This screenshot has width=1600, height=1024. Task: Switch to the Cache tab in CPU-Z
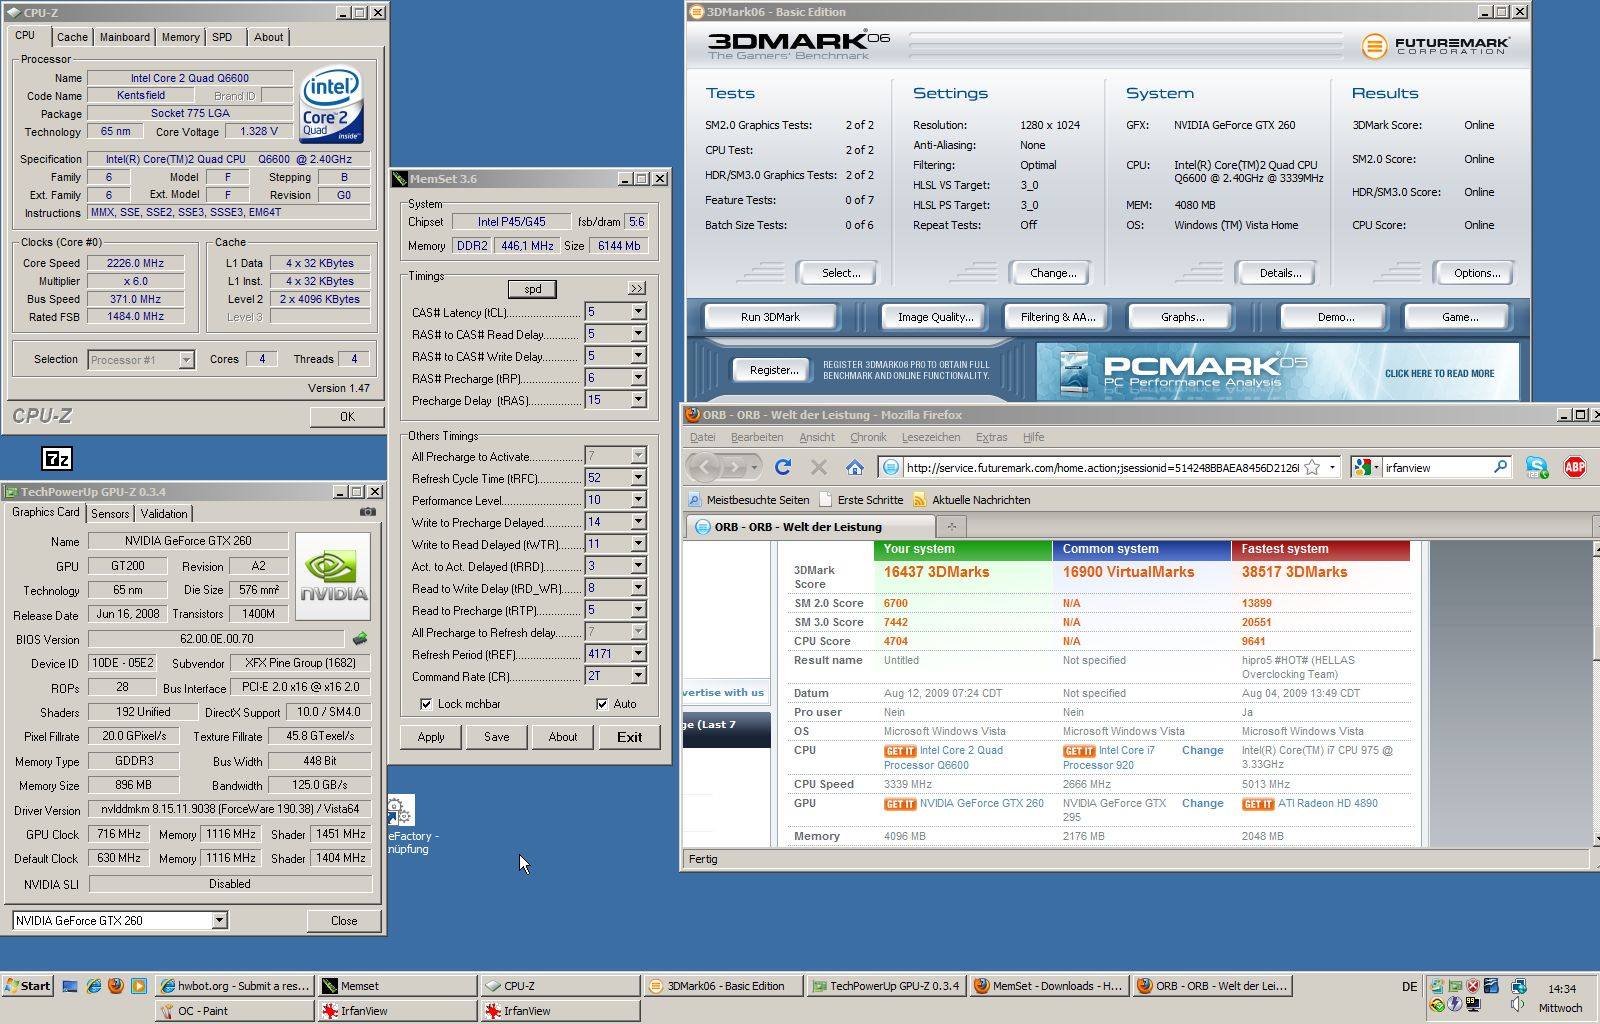pyautogui.click(x=72, y=37)
